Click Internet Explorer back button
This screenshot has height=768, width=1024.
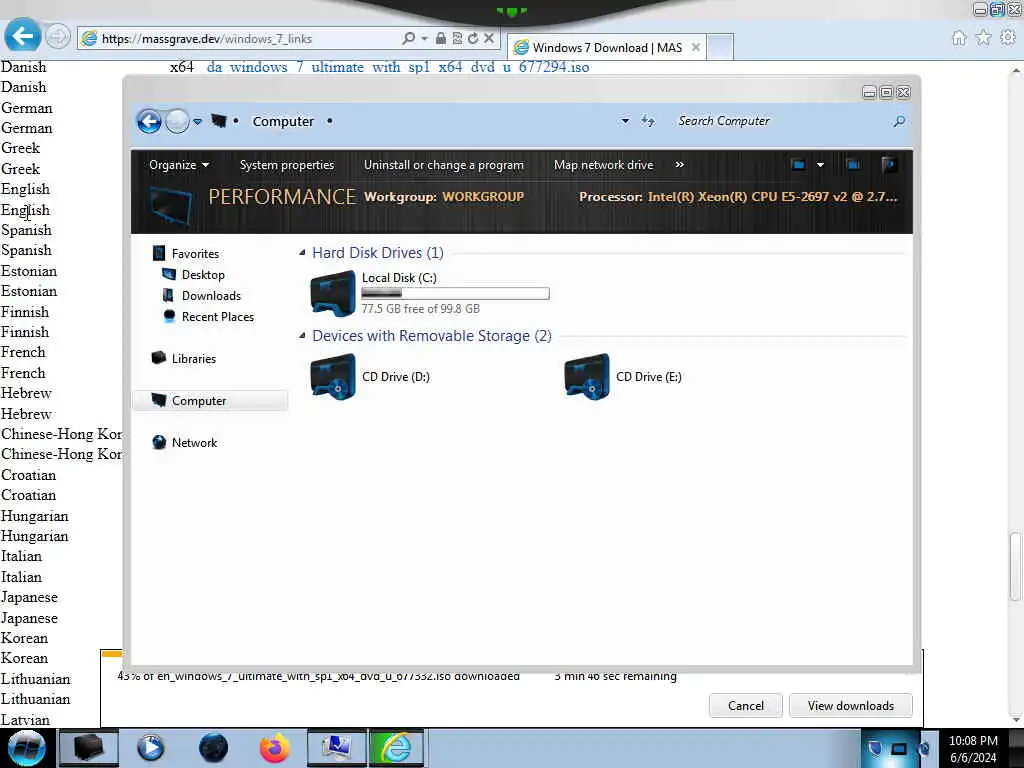pyautogui.click(x=22, y=37)
